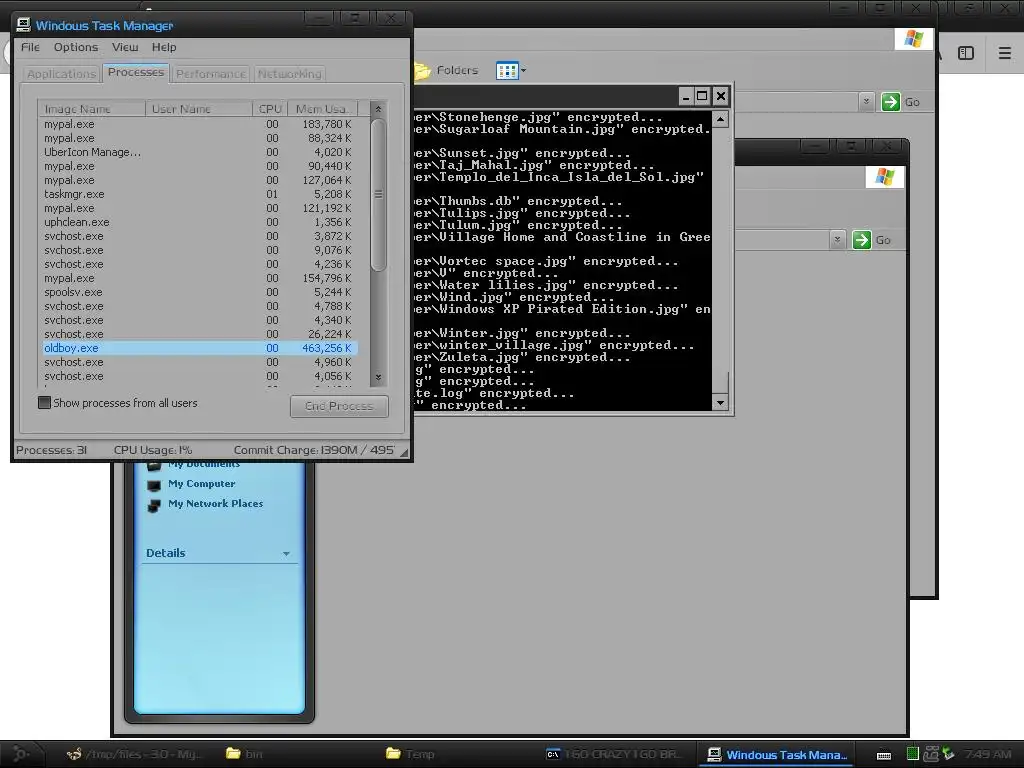This screenshot has width=1024, height=768.
Task: Click the Windows Task Manager taskbar button
Action: click(777, 754)
